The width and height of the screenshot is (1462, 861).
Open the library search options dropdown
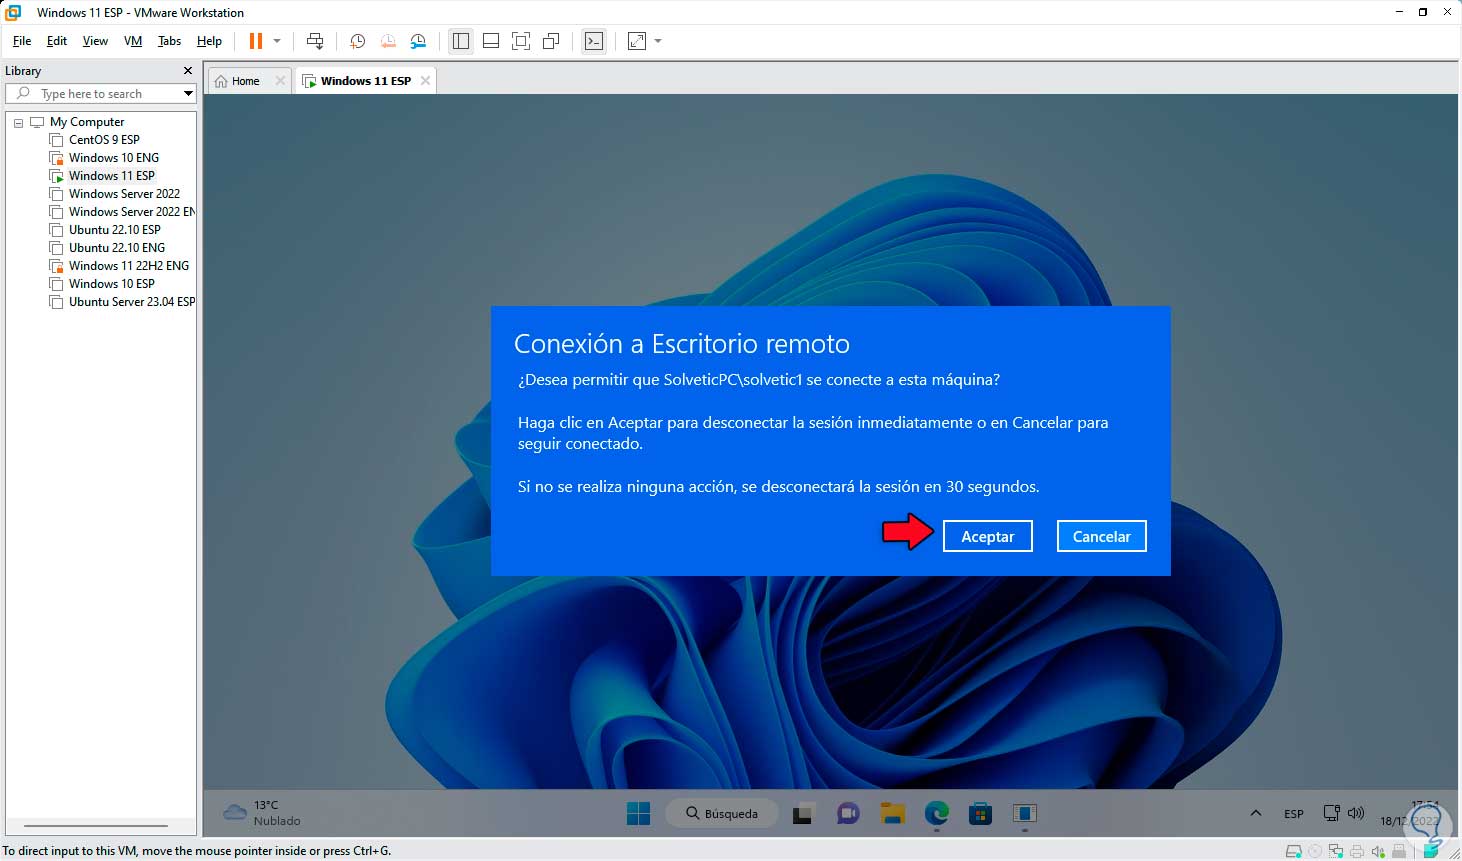tap(187, 93)
